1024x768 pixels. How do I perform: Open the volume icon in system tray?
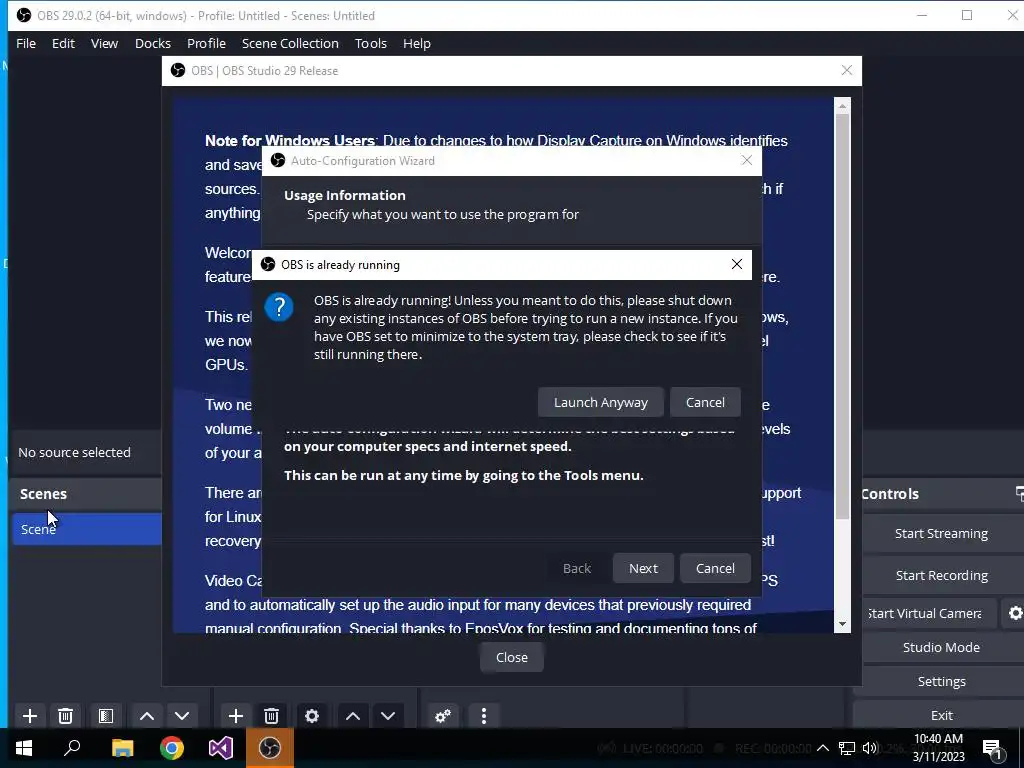coord(870,748)
